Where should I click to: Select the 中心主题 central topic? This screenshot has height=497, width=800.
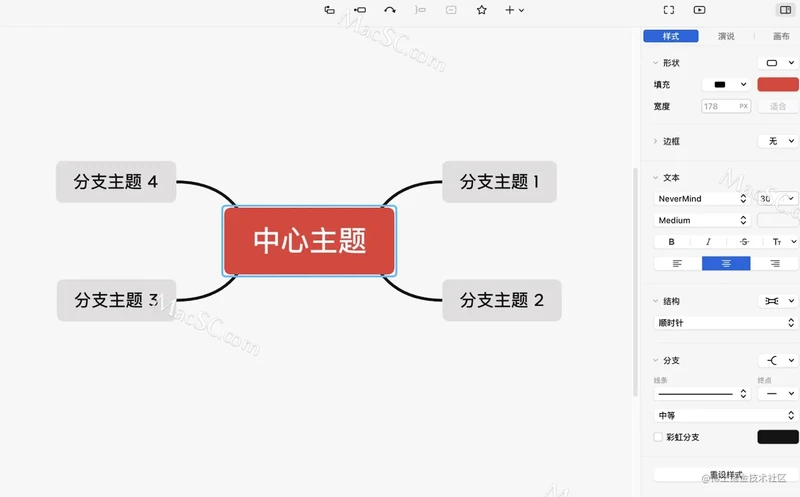(309, 241)
